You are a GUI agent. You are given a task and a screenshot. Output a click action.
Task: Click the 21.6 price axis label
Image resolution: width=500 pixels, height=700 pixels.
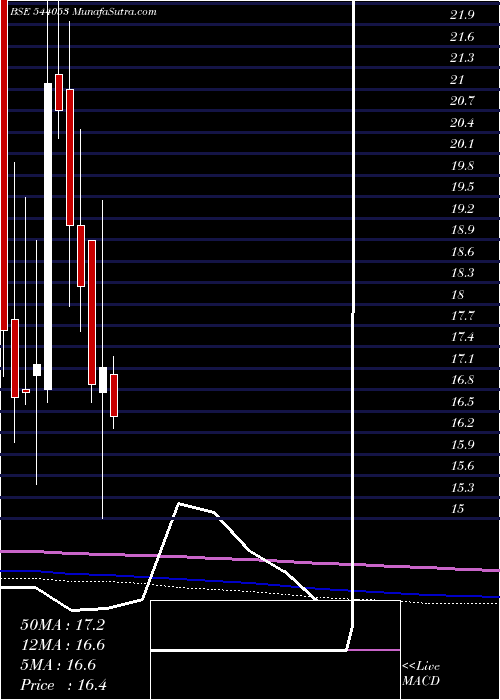(x=462, y=37)
